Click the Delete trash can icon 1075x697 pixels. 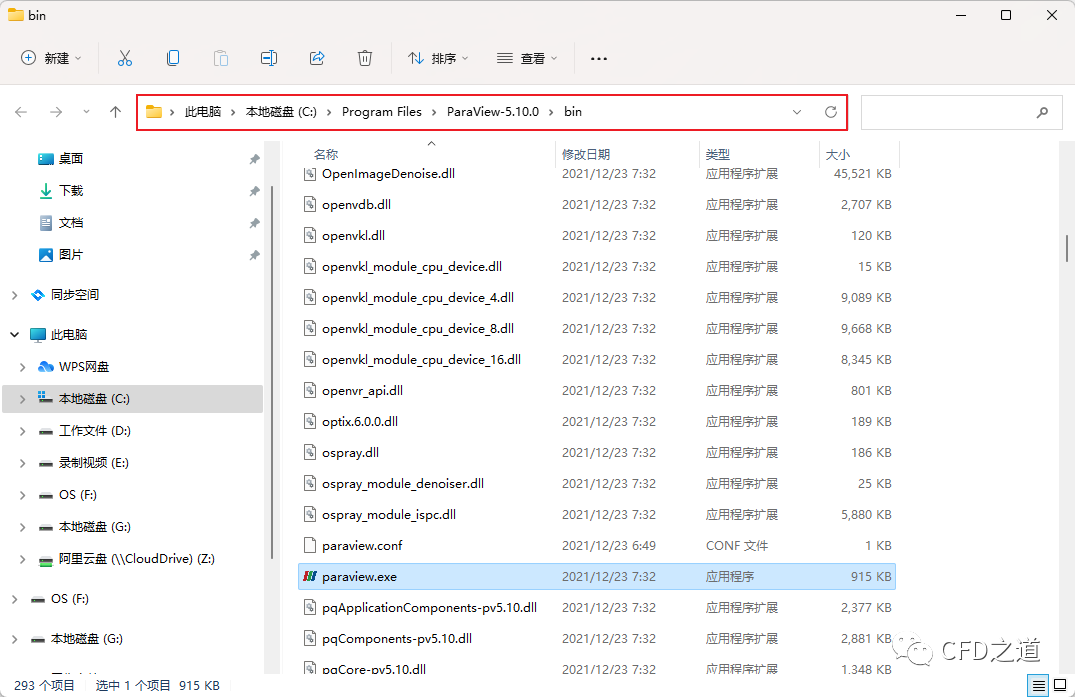pyautogui.click(x=365, y=58)
